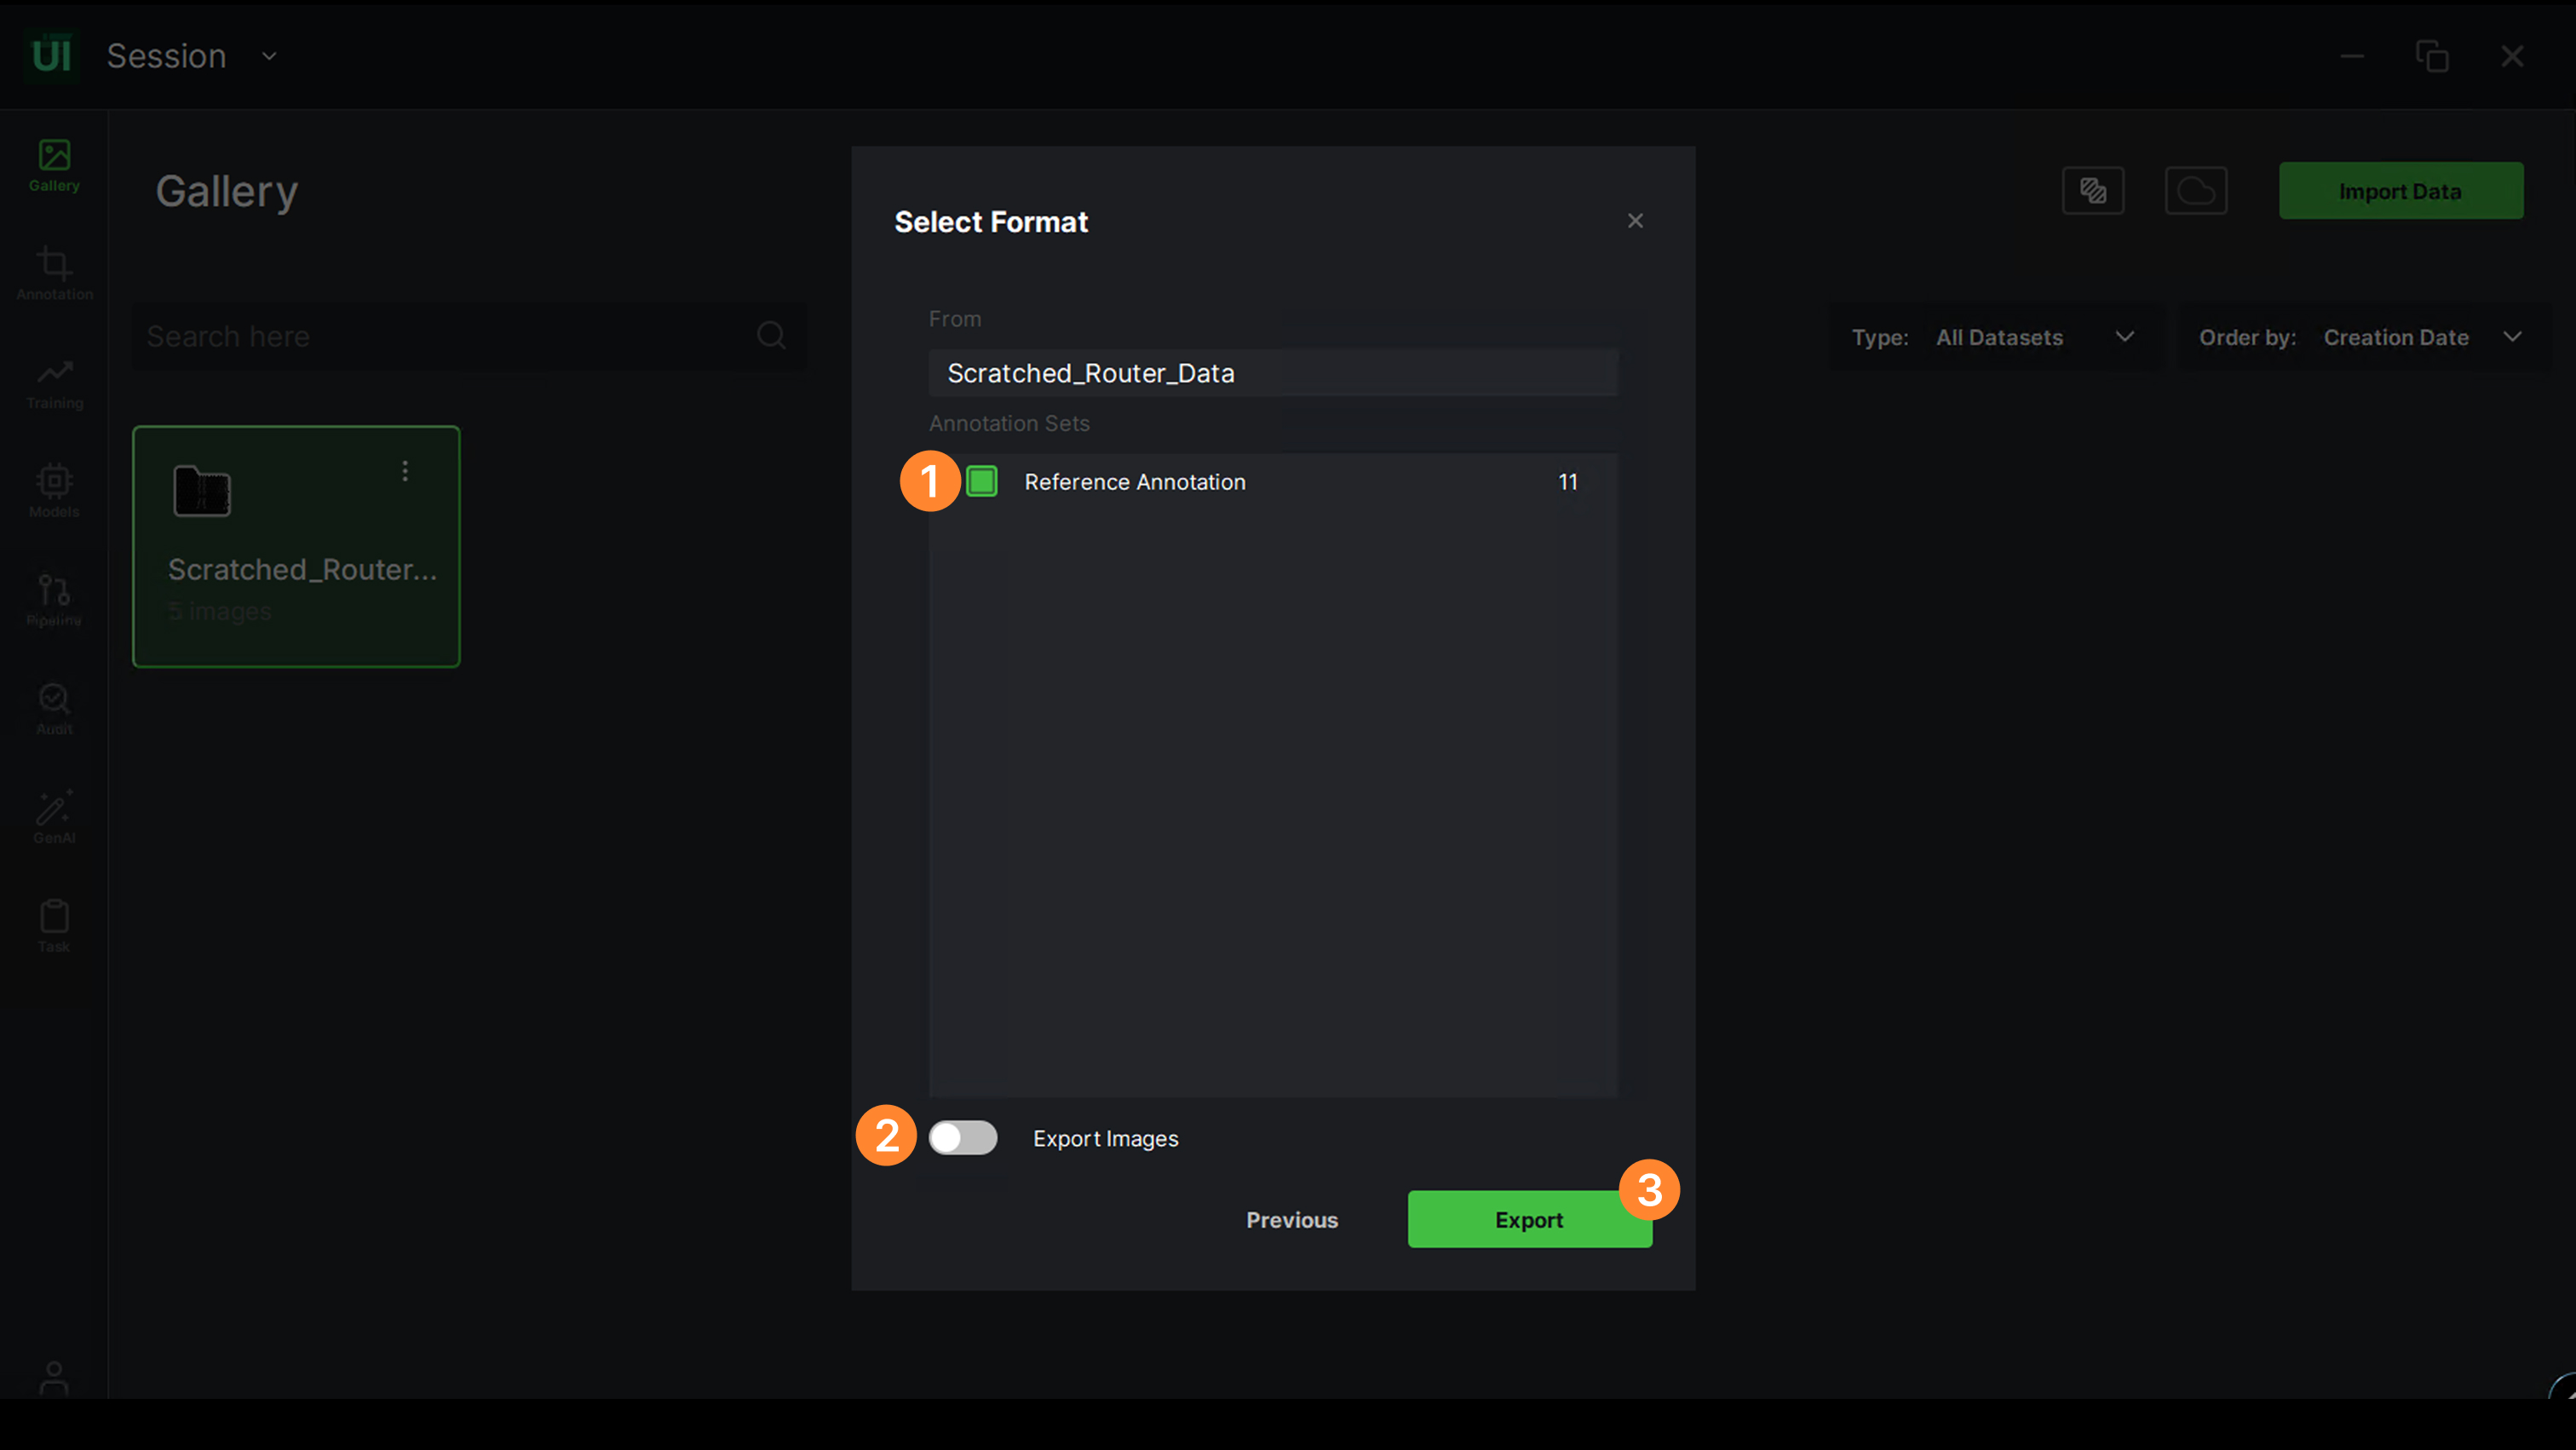This screenshot has height=1450, width=2576.
Task: Go to the Training section icon
Action: coord(54,382)
